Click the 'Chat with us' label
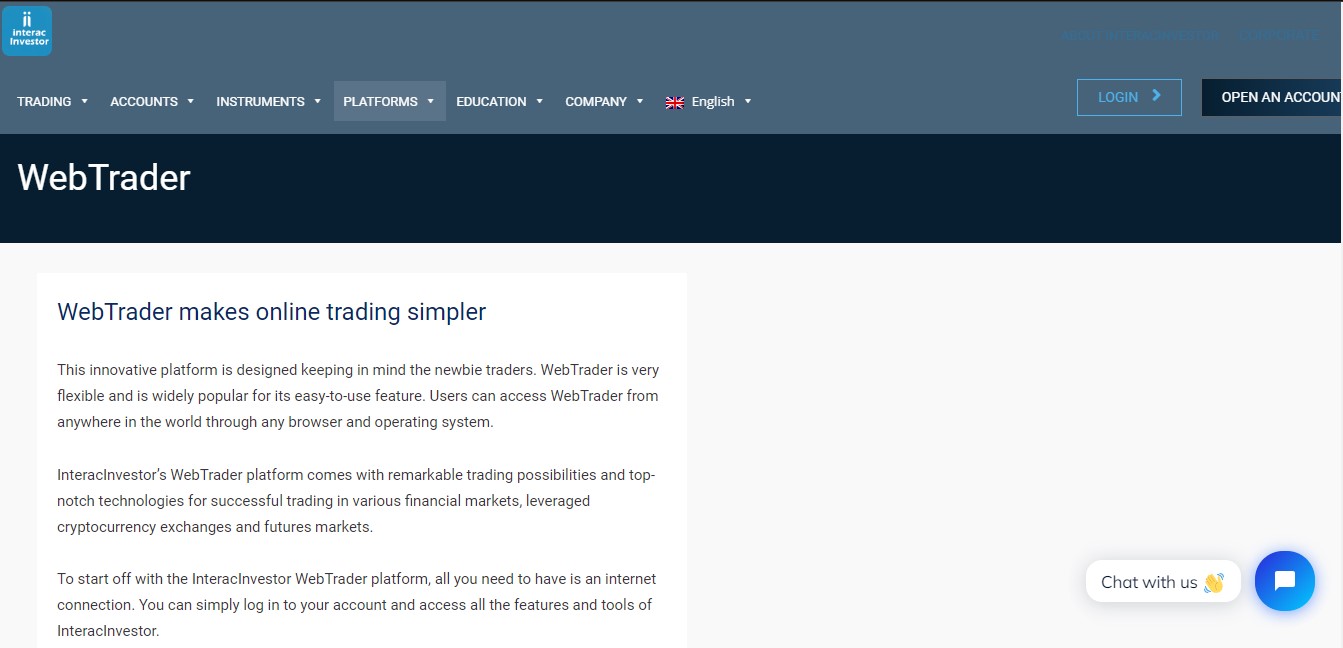This screenshot has height=648, width=1343. (1163, 581)
